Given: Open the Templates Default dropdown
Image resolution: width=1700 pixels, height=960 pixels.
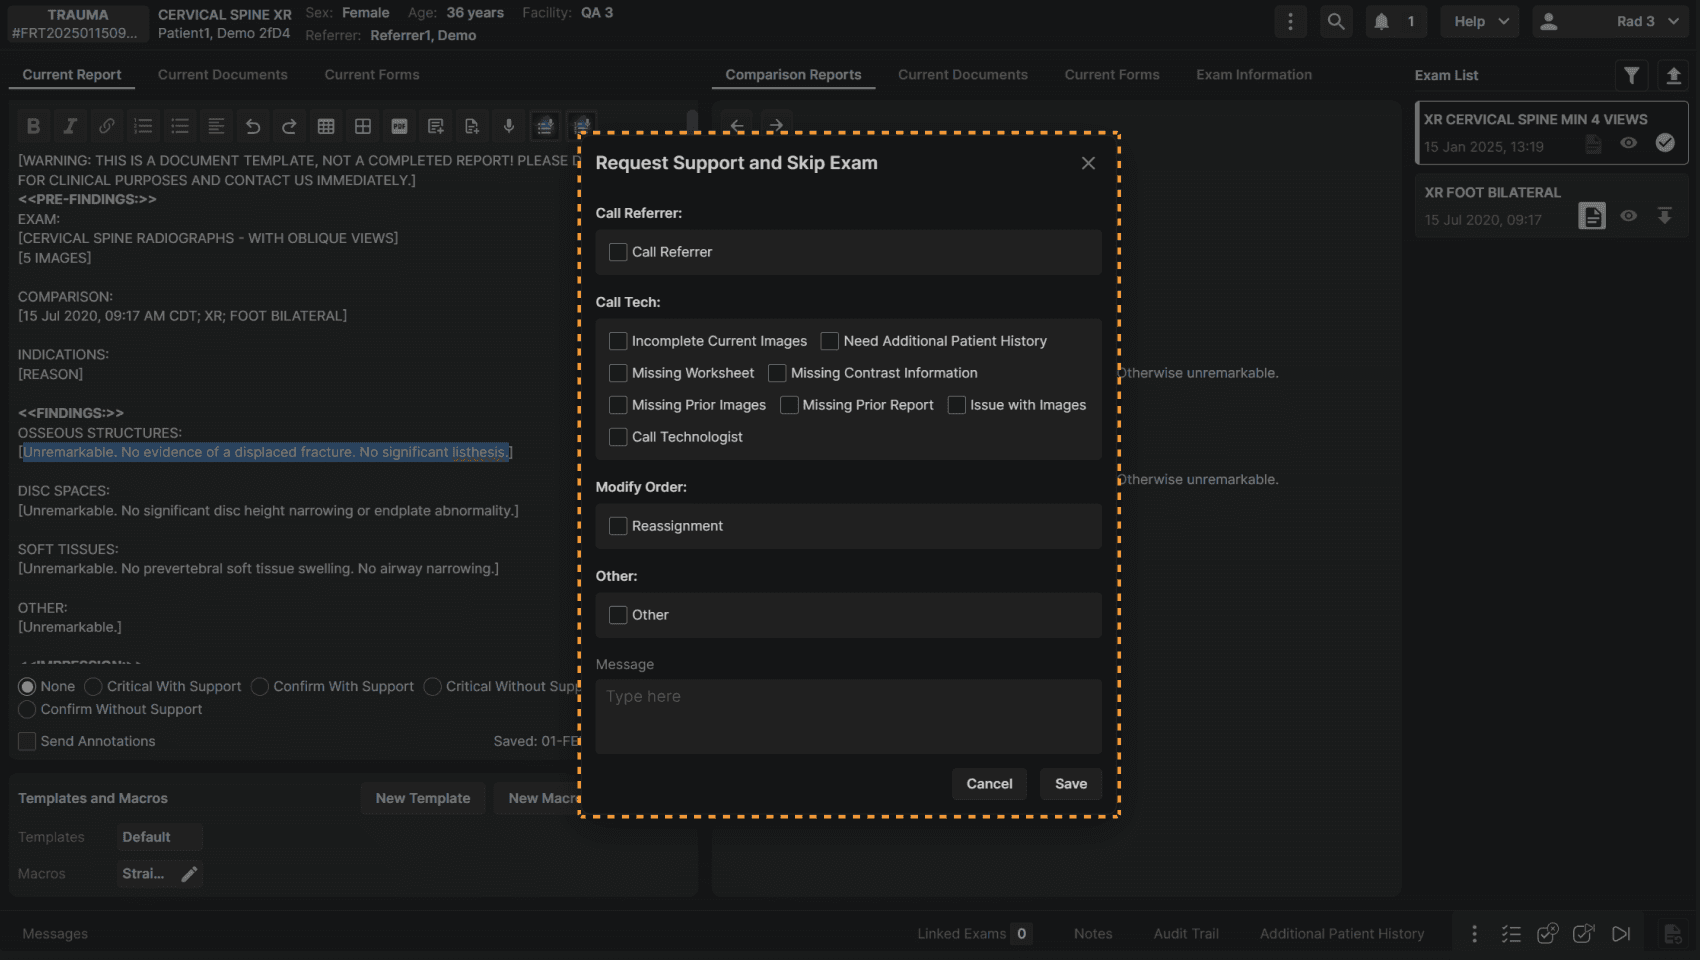Looking at the screenshot, I should (x=158, y=837).
